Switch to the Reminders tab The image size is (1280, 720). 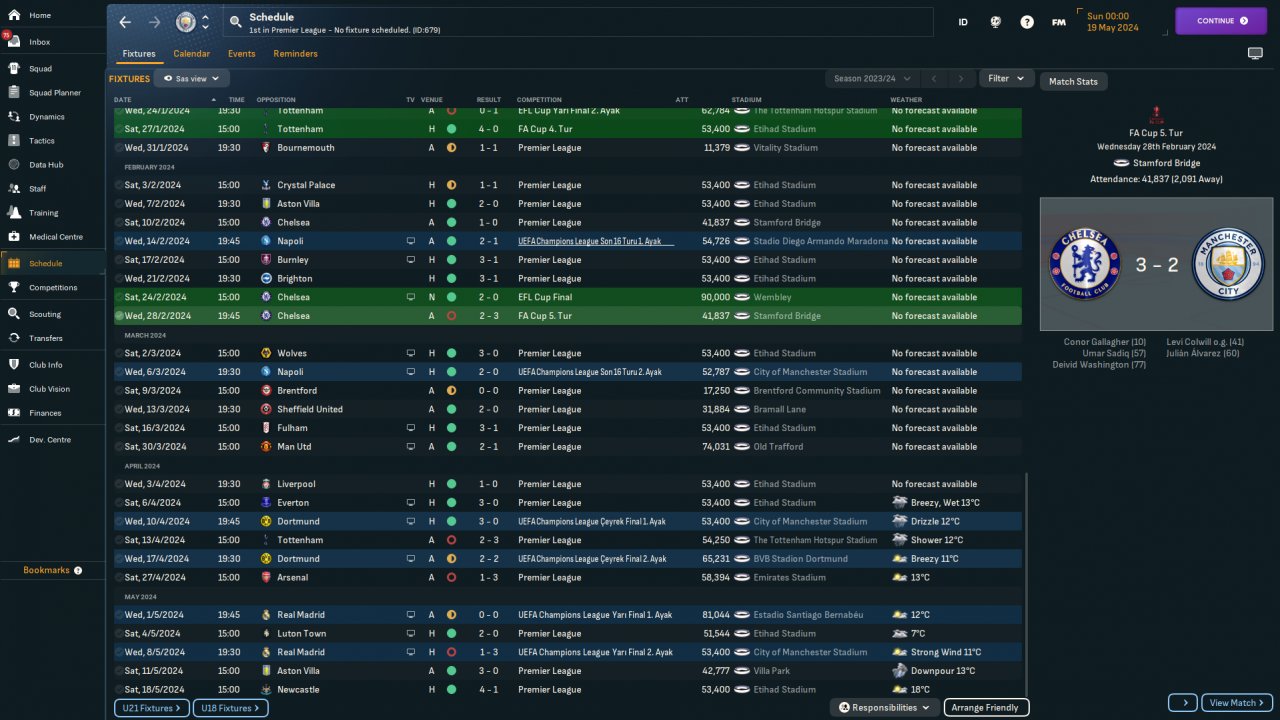[295, 54]
